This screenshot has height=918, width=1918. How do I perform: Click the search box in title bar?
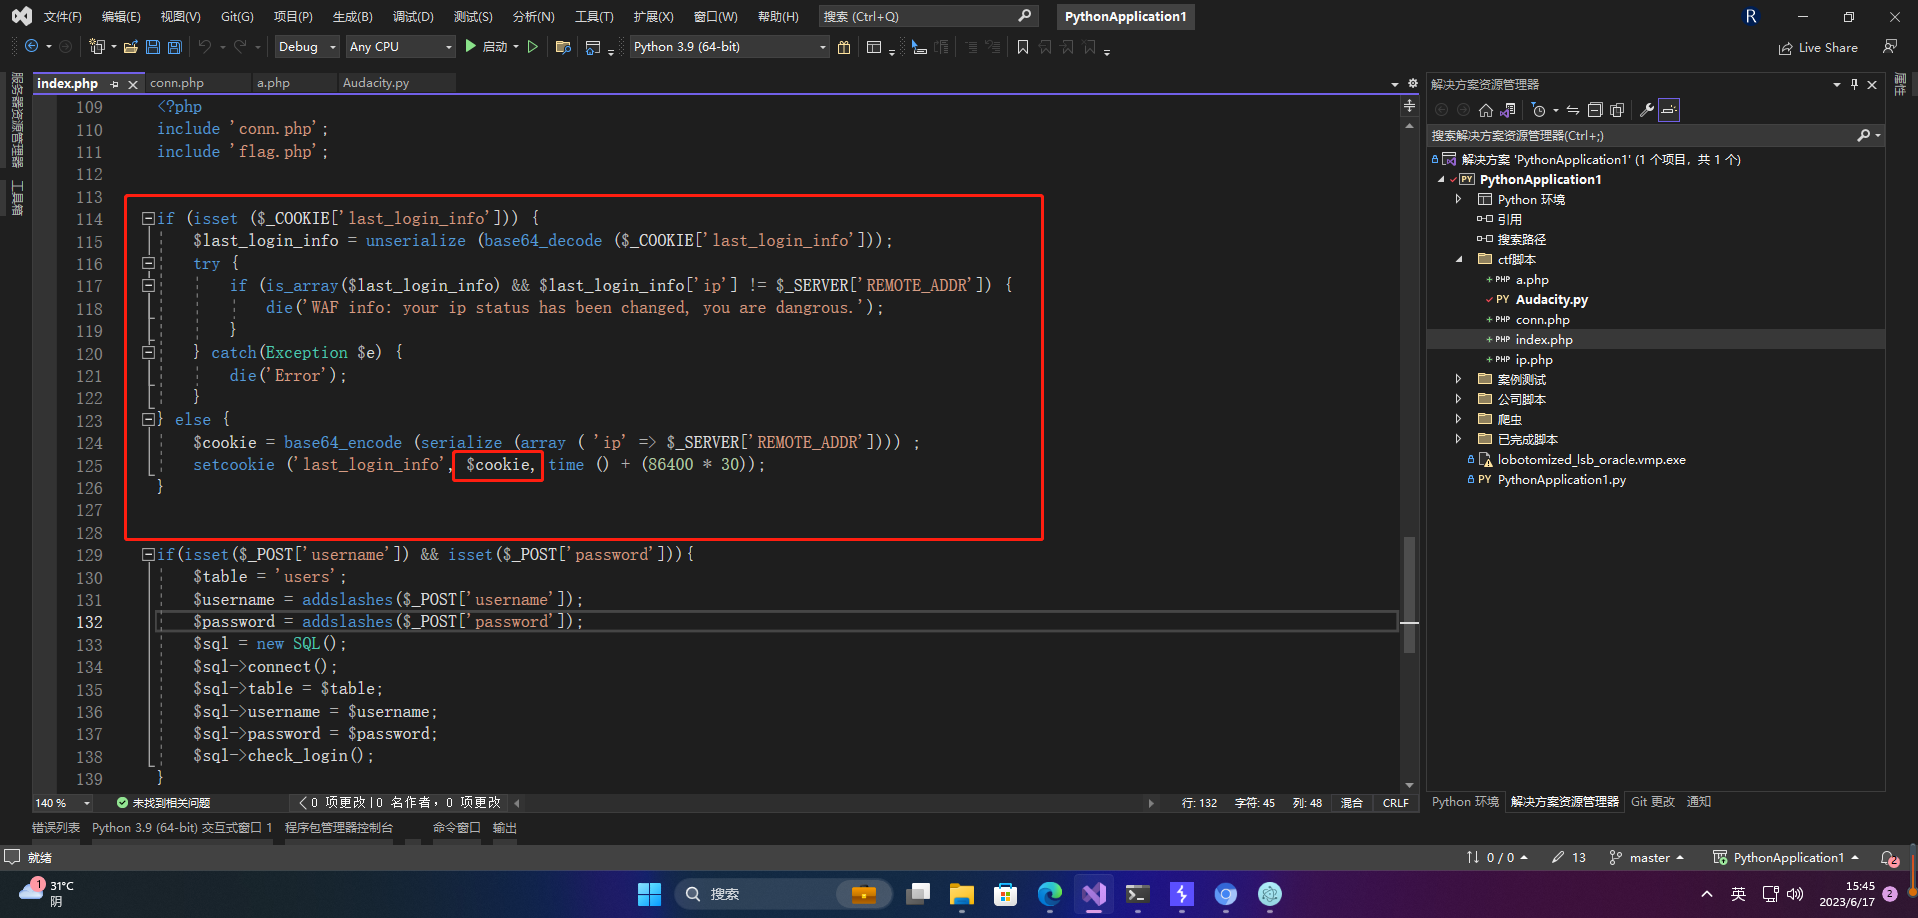[927, 17]
